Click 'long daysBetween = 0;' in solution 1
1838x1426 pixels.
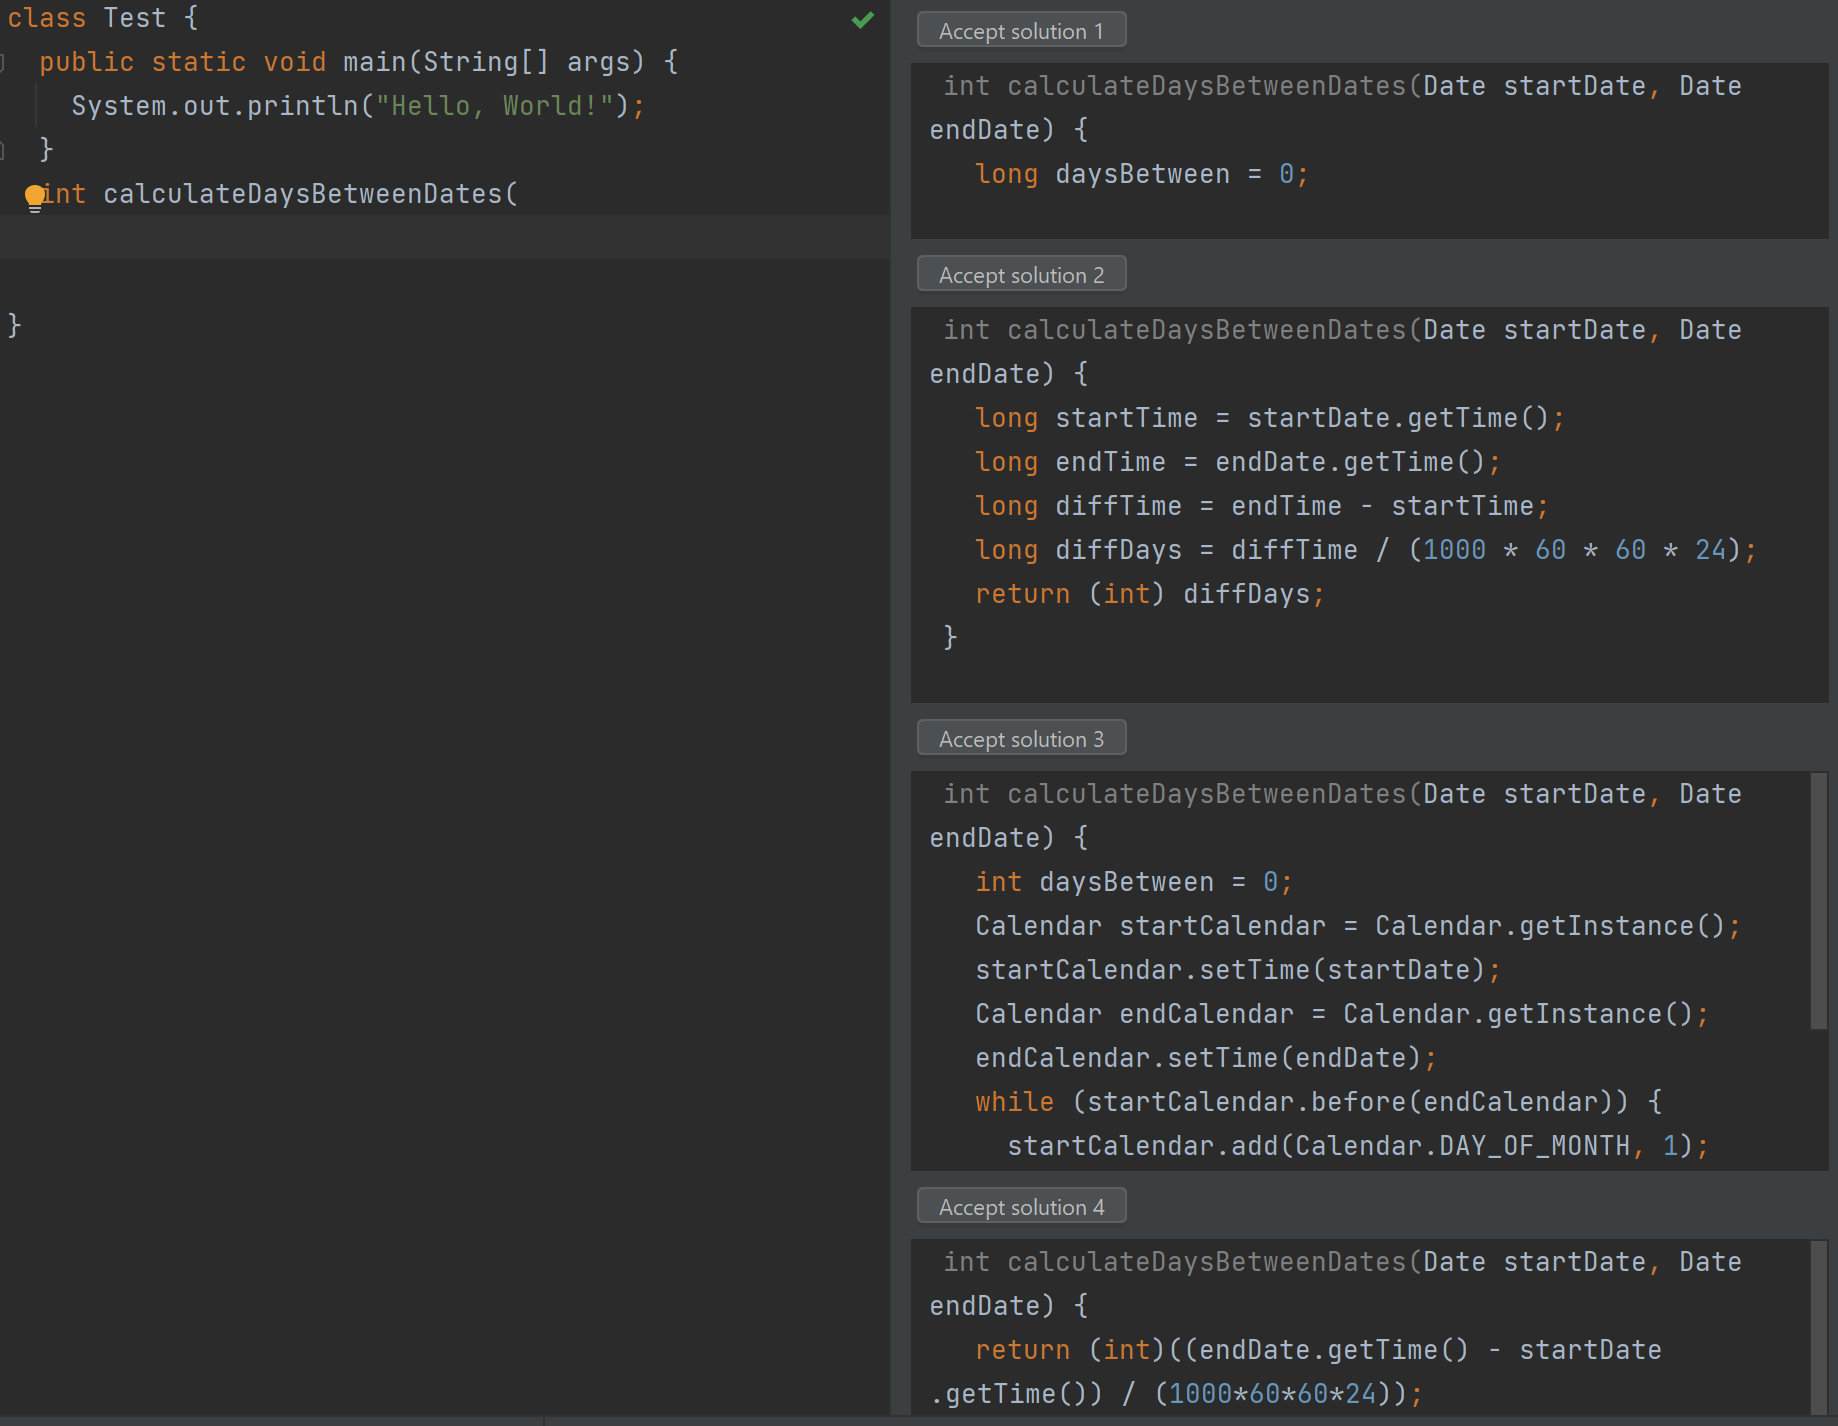pyautogui.click(x=1142, y=174)
